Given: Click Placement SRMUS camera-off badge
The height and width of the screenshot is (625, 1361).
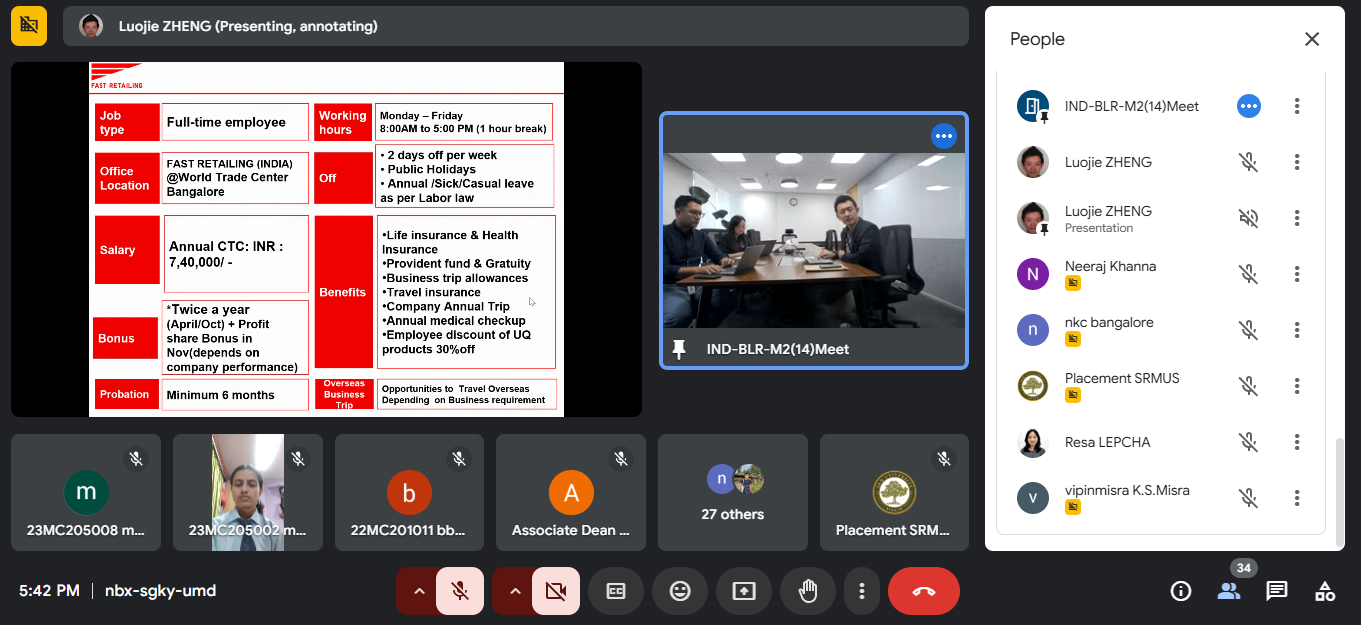Looking at the screenshot, I should [x=1073, y=395].
